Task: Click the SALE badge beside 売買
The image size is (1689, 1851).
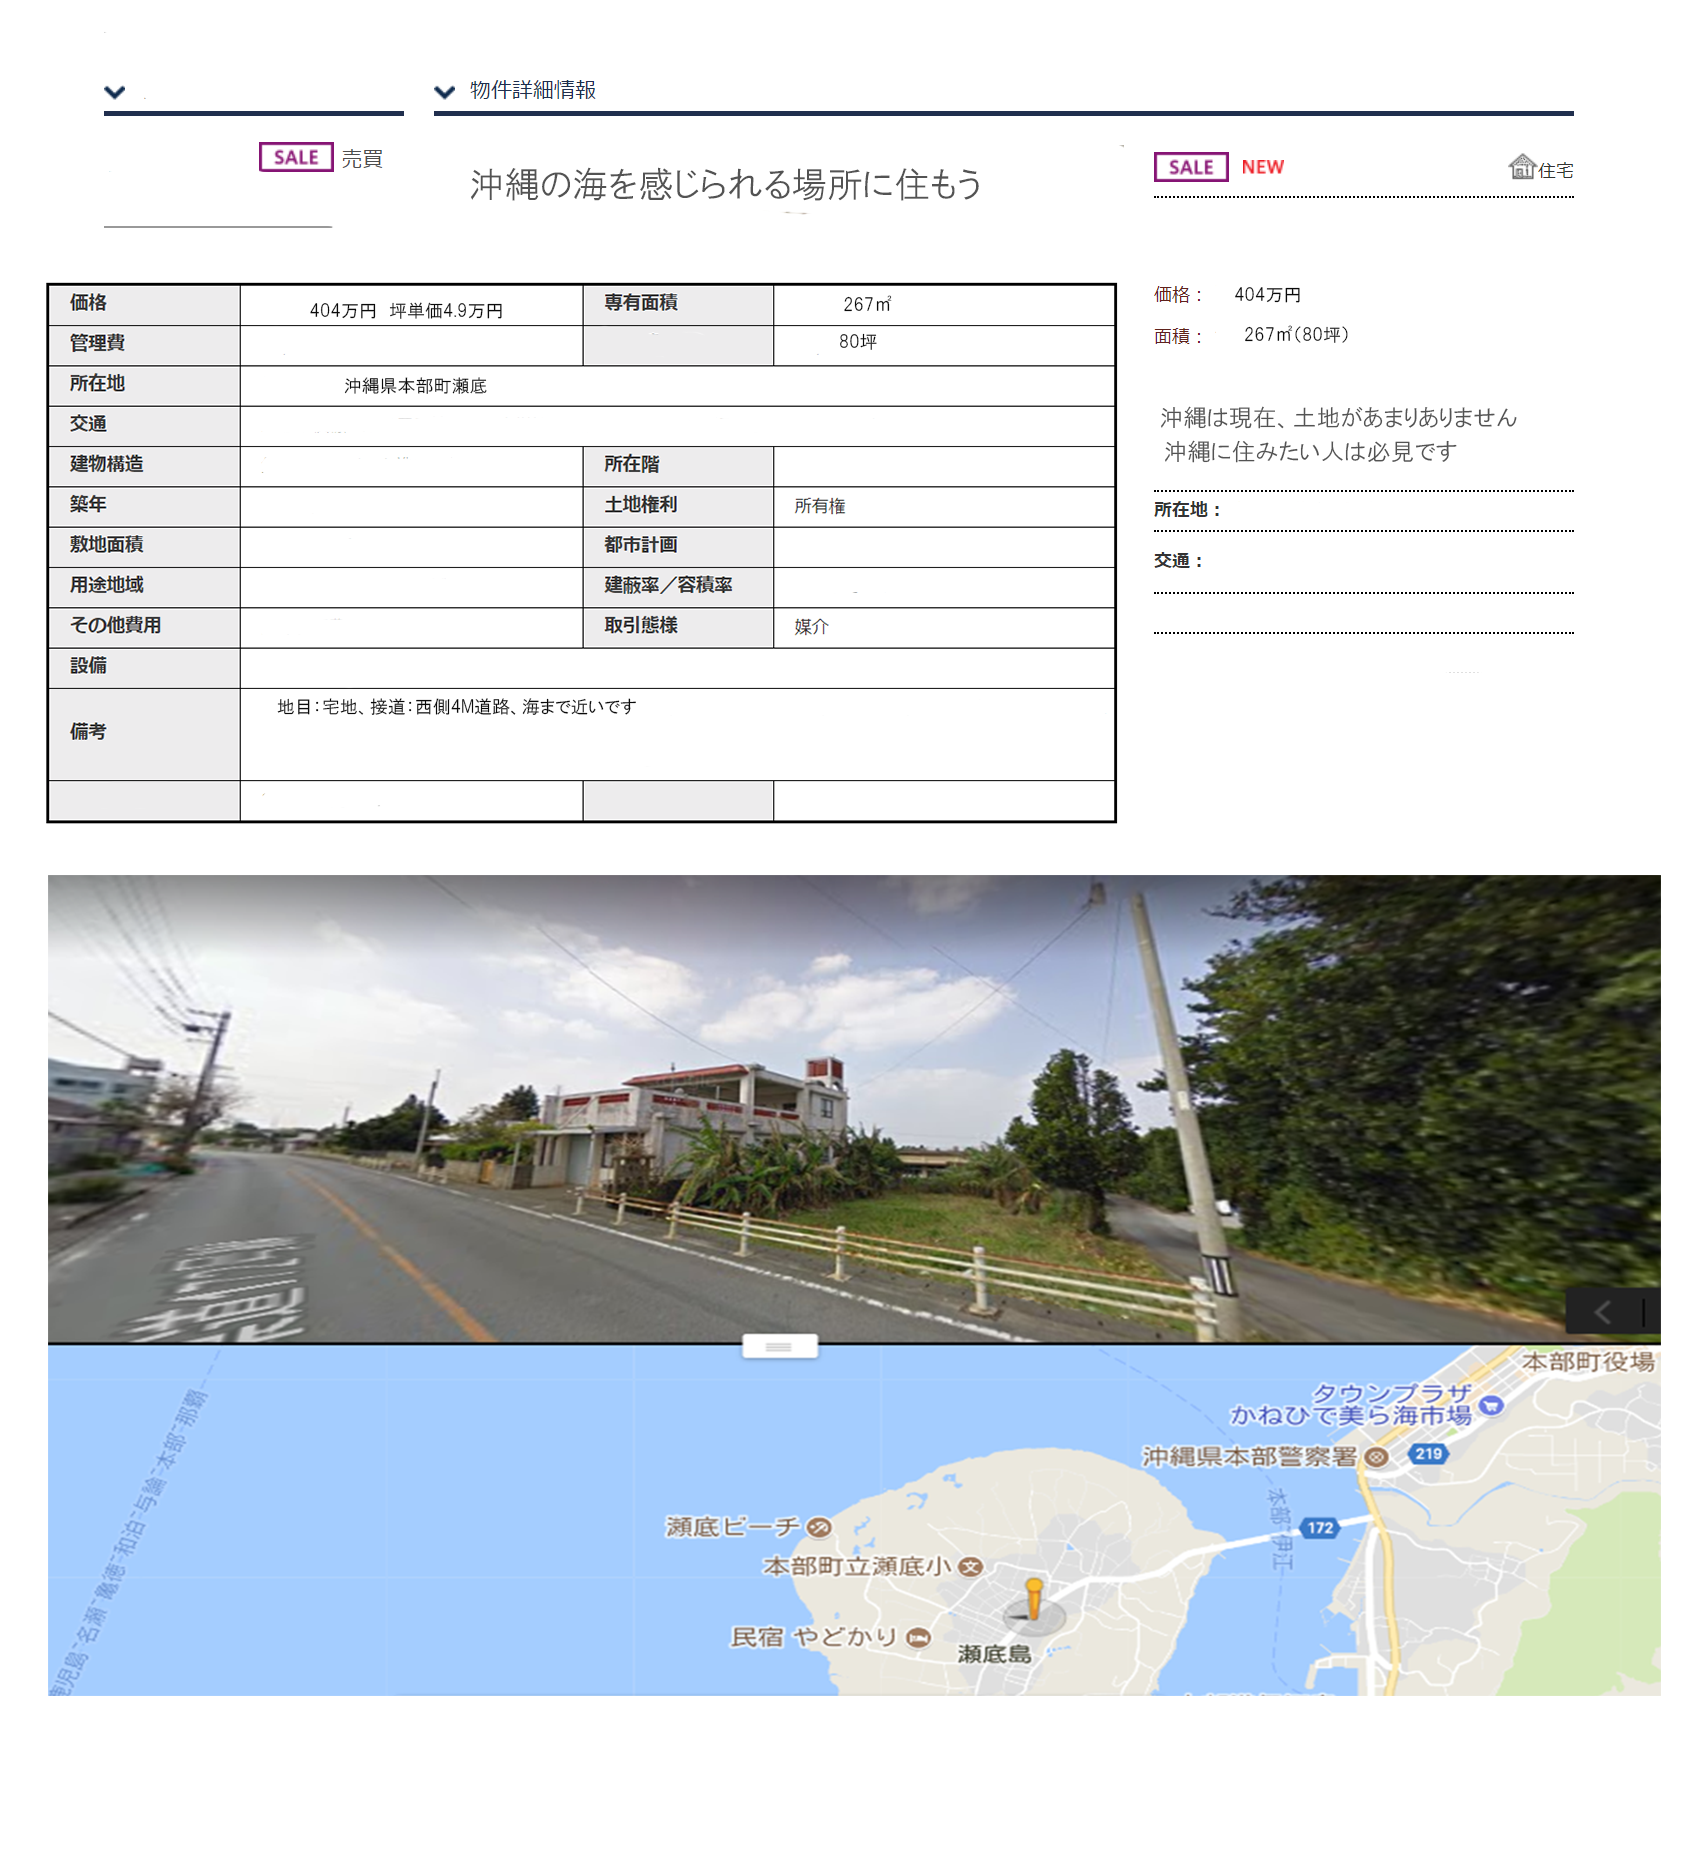Action: [x=296, y=157]
